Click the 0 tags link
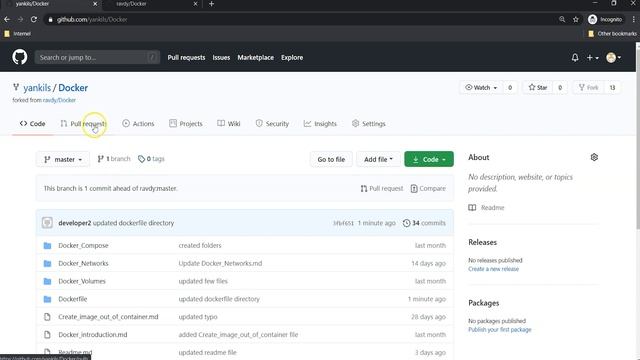The width and height of the screenshot is (640, 360). 151,159
